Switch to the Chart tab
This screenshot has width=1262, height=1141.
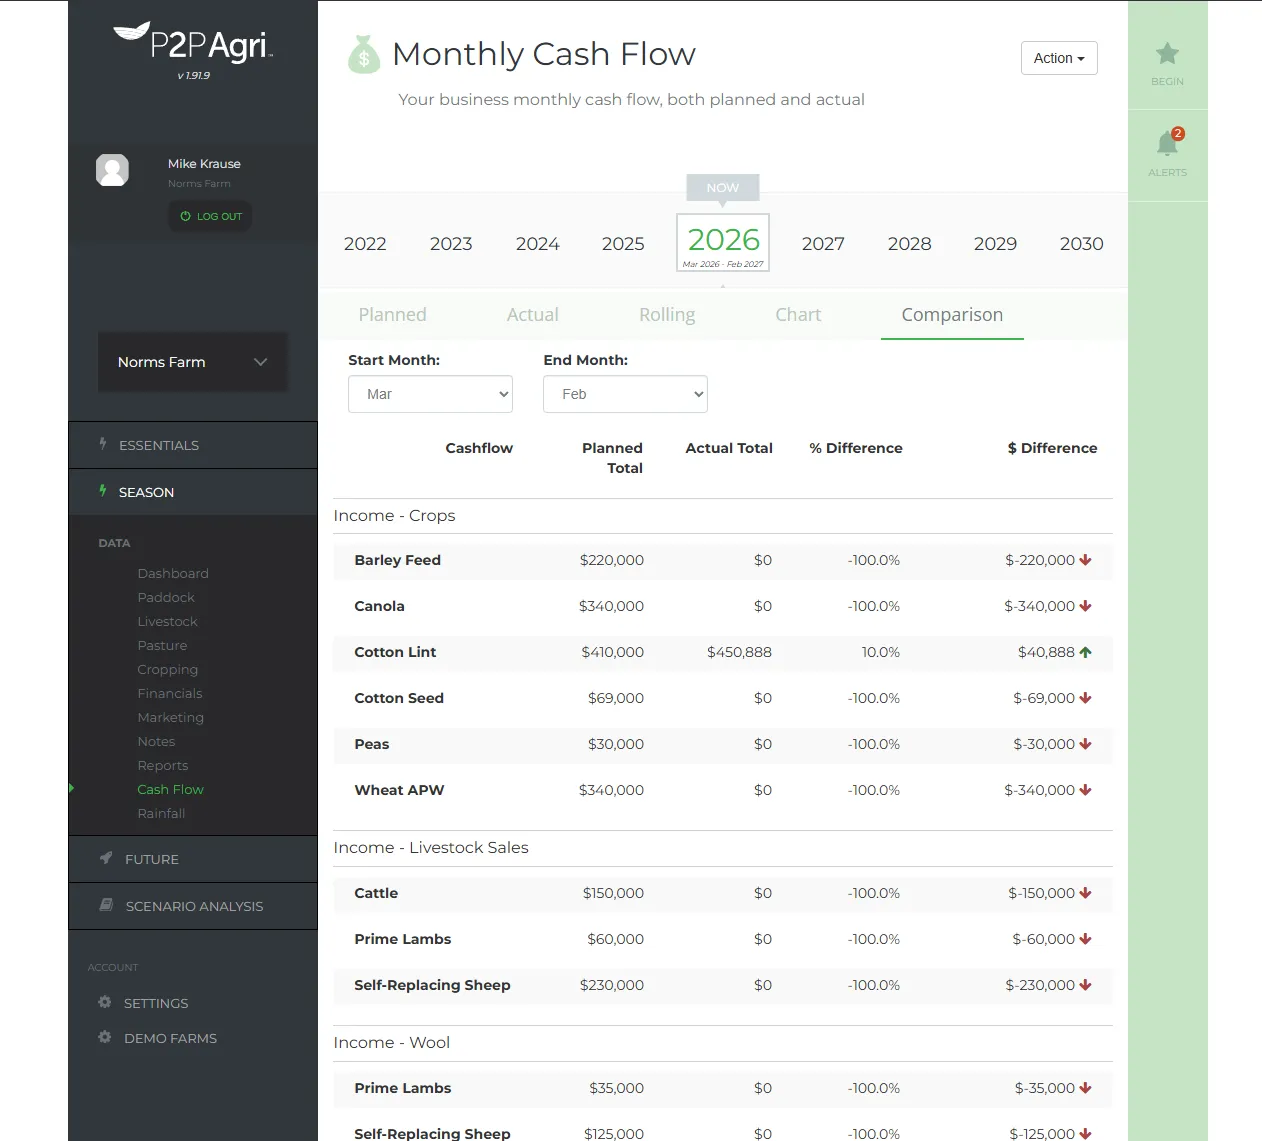[x=797, y=314]
